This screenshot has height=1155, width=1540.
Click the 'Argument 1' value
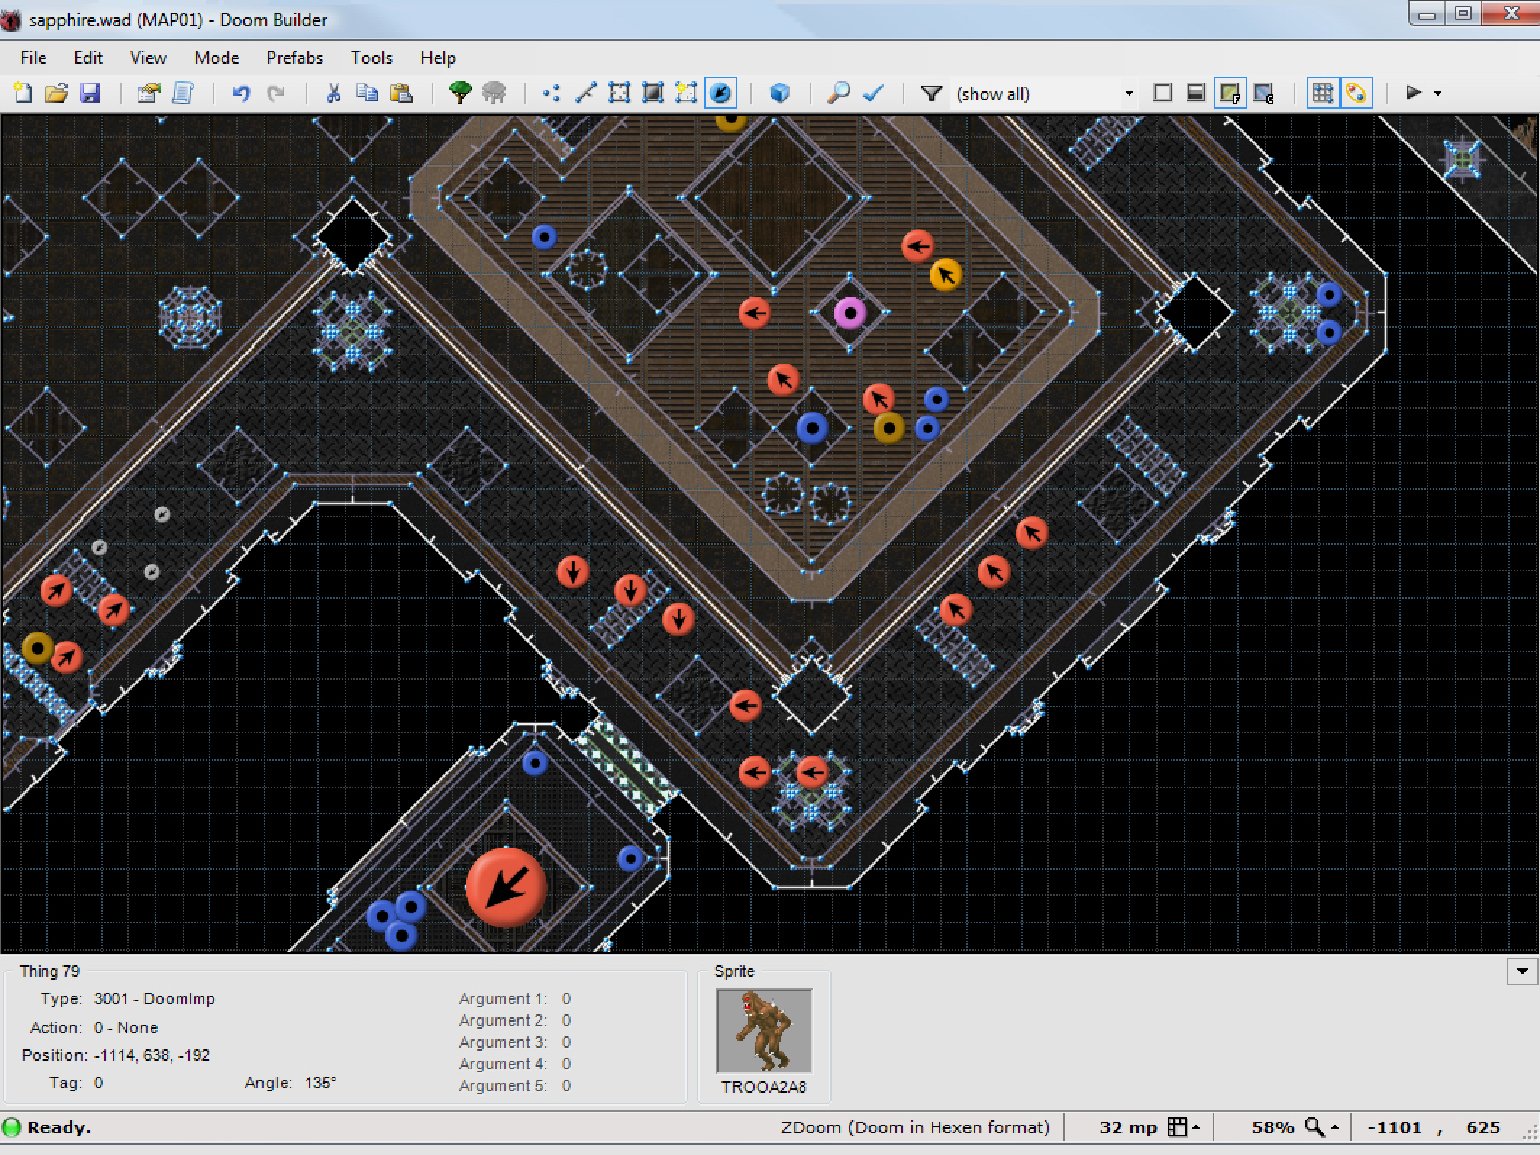click(566, 999)
